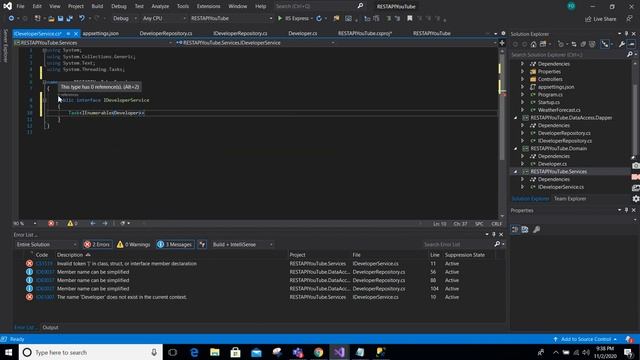Click Add to Source Control
The width and height of the screenshot is (640, 360).
tap(586, 339)
